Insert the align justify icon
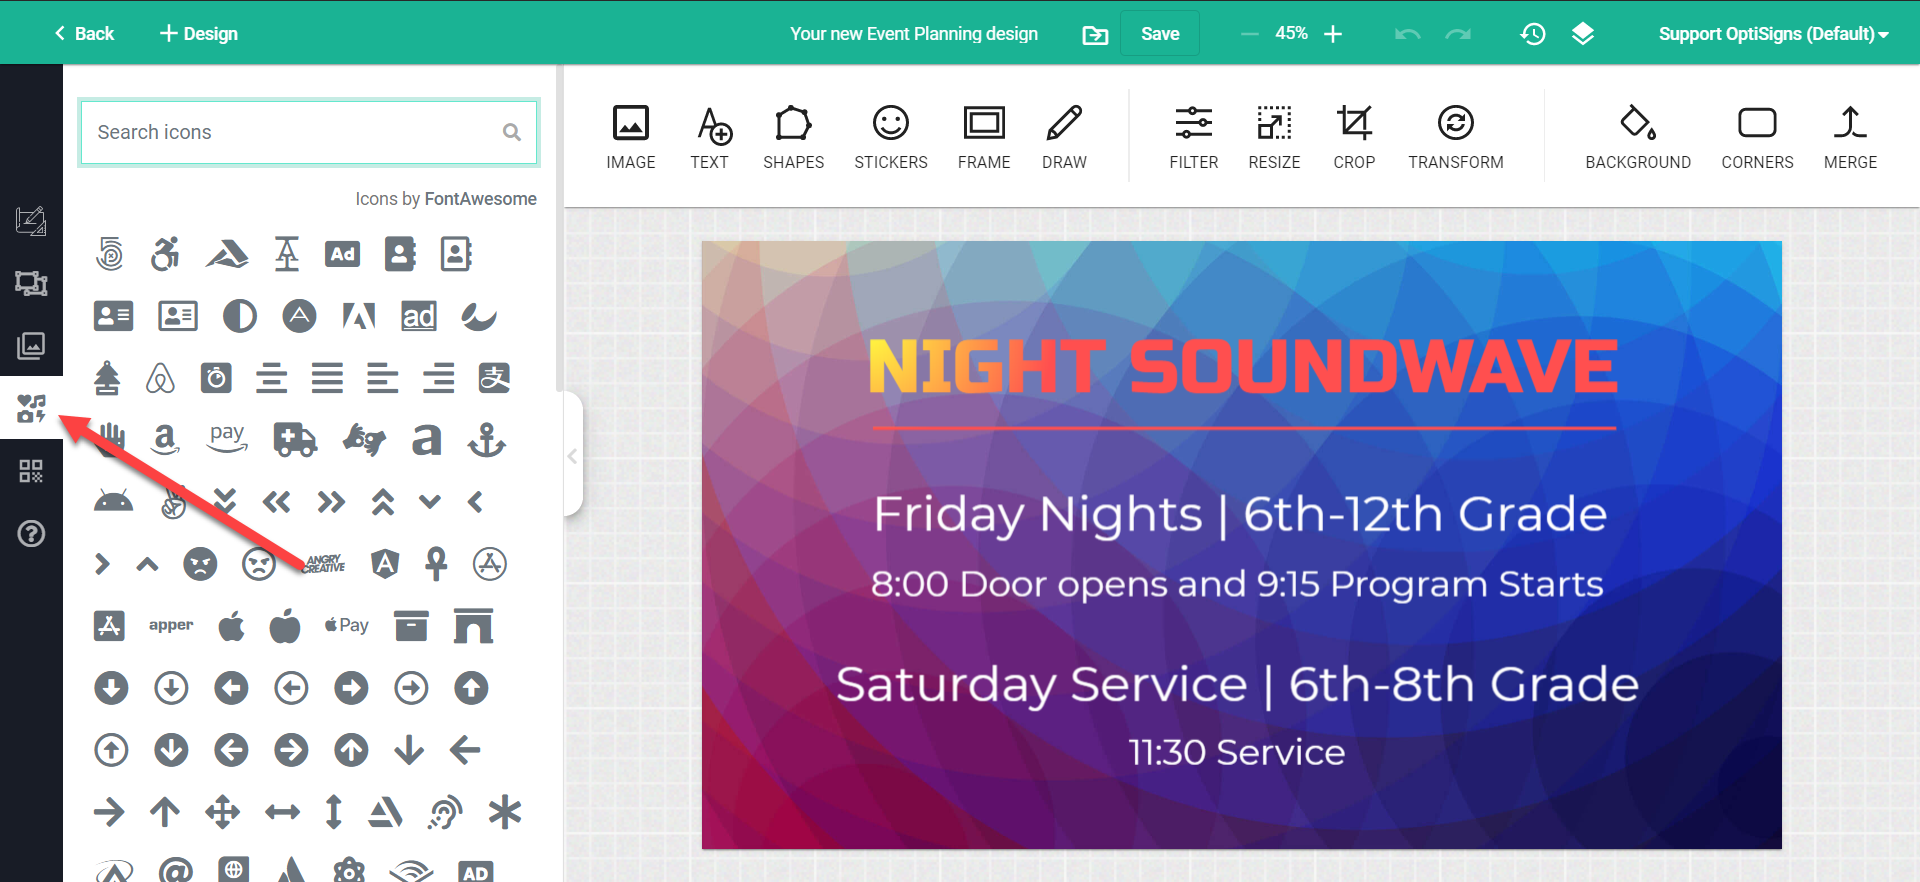The height and width of the screenshot is (882, 1920). (327, 378)
